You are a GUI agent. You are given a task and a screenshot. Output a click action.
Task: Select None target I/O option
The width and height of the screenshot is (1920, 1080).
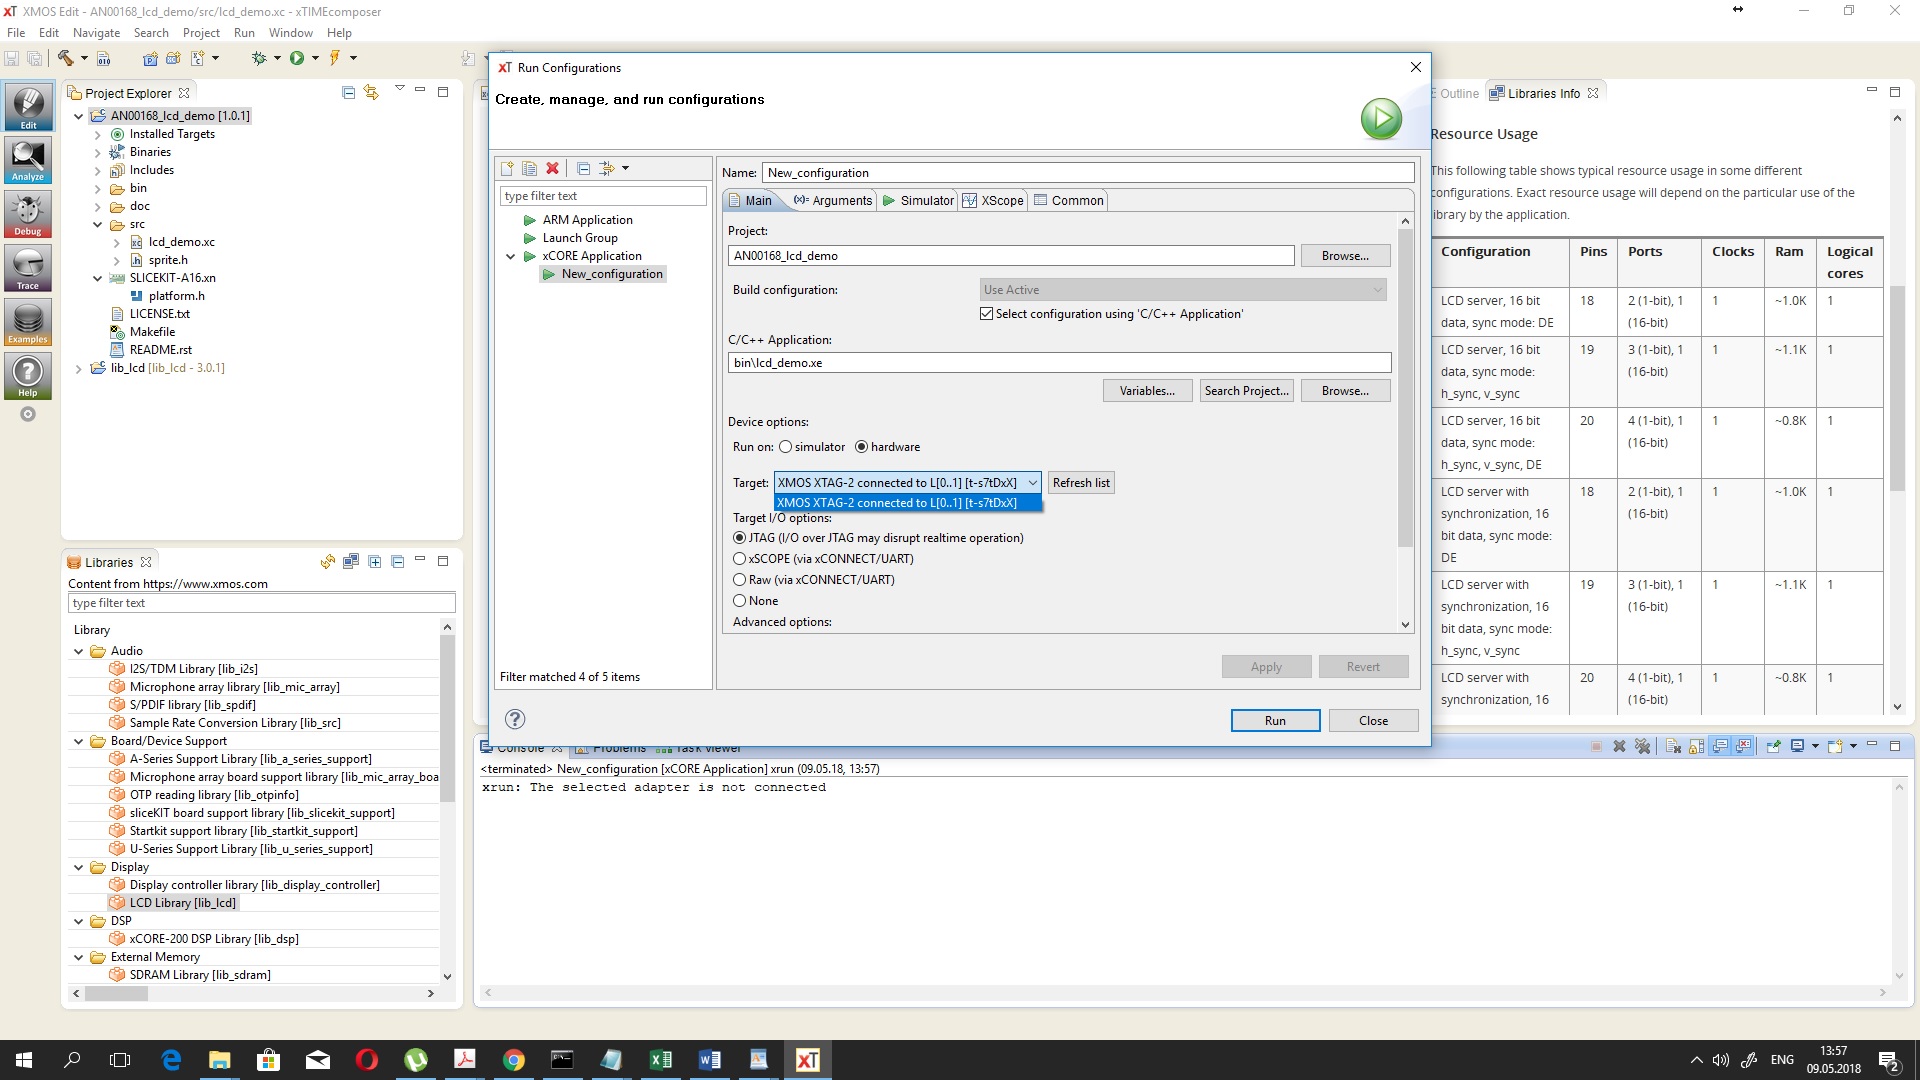[740, 601]
